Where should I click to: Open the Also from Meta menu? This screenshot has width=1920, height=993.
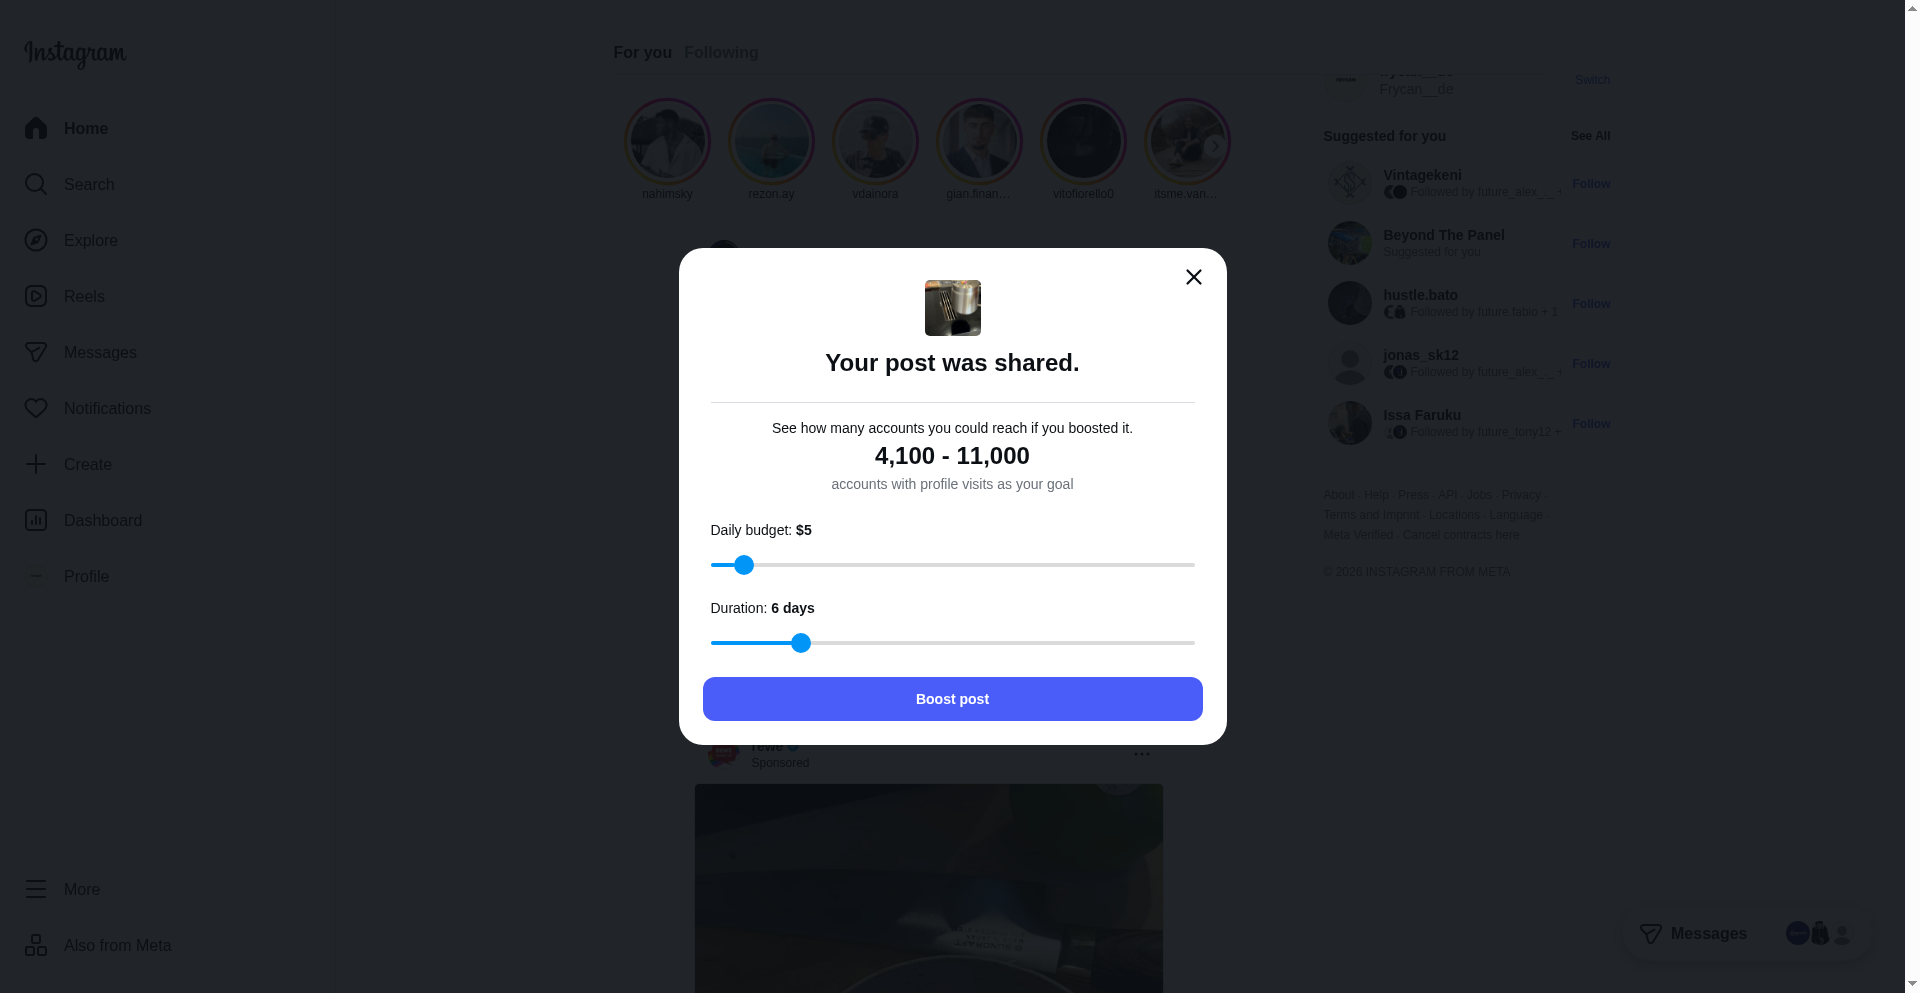point(97,946)
